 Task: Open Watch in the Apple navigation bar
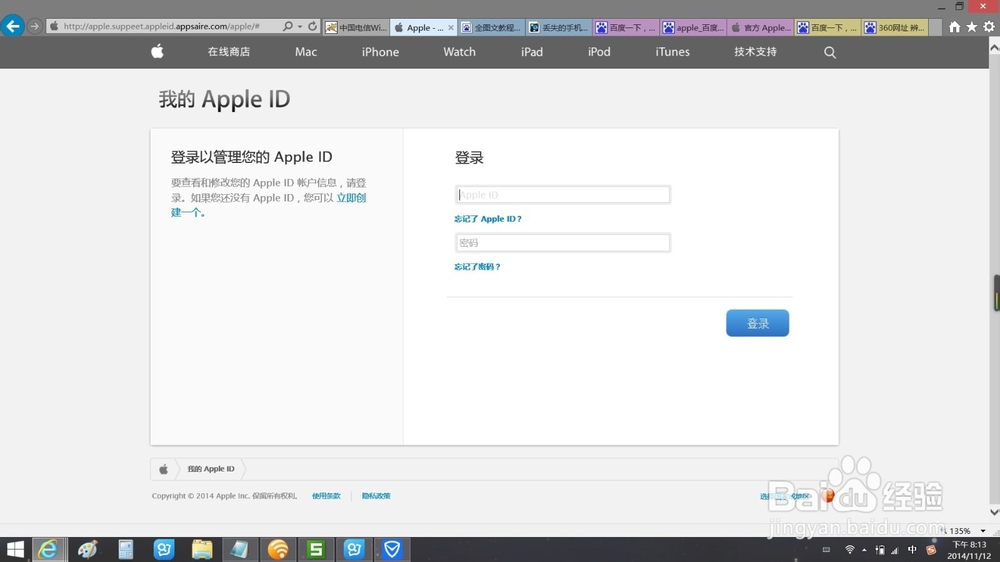tap(459, 52)
